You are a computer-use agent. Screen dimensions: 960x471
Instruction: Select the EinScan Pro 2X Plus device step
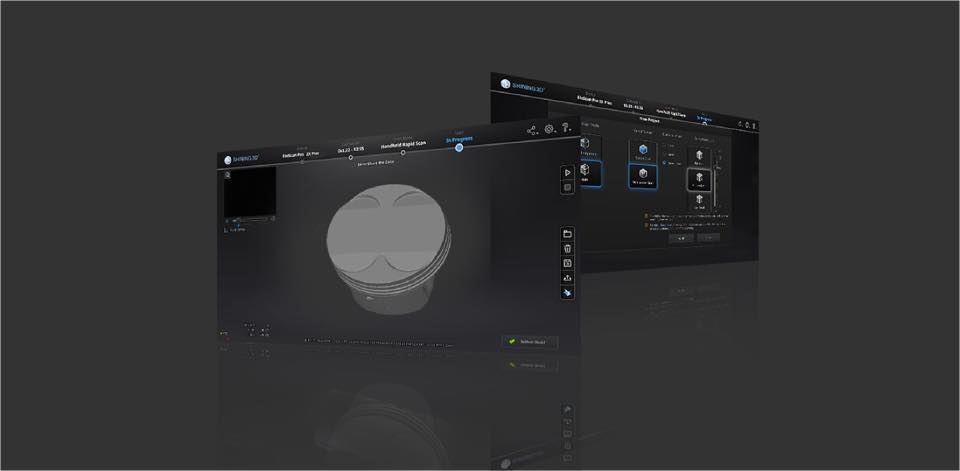(301, 155)
